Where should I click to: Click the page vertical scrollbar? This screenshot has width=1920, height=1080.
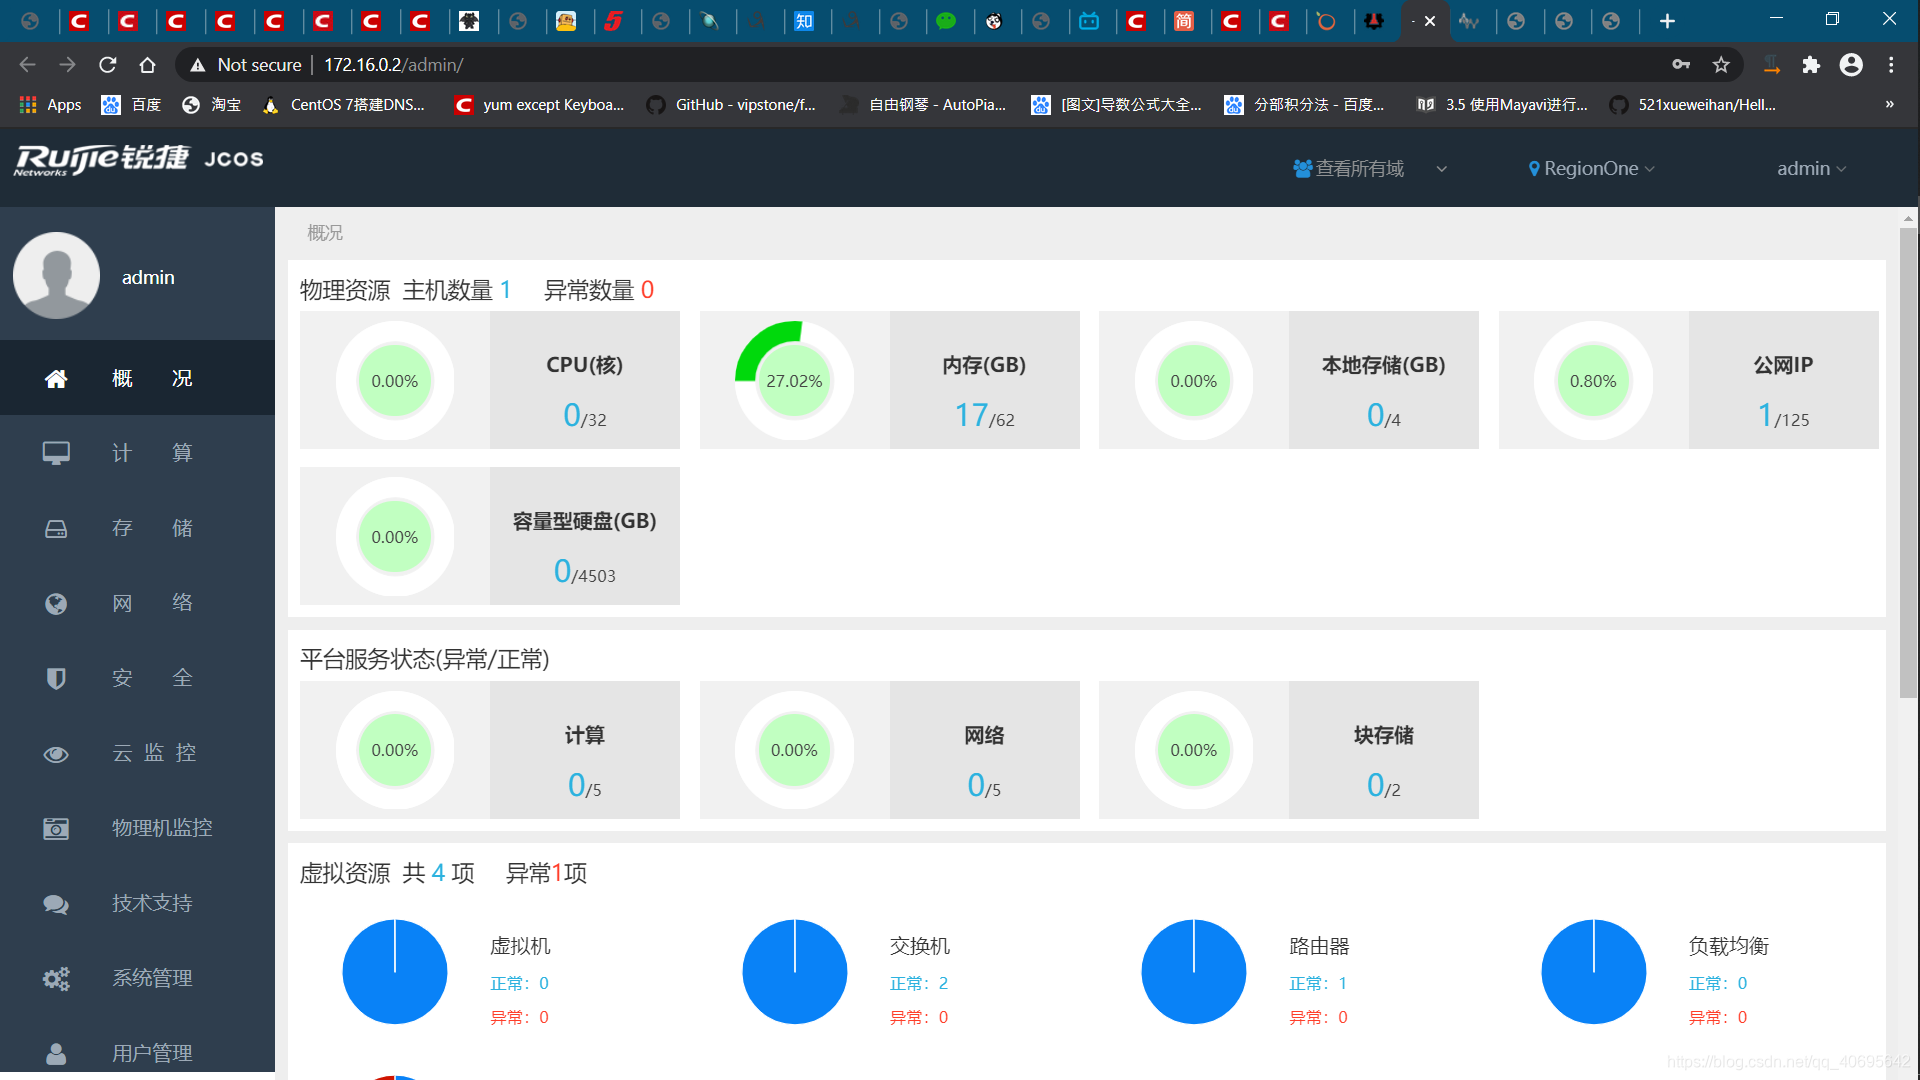(1909, 463)
